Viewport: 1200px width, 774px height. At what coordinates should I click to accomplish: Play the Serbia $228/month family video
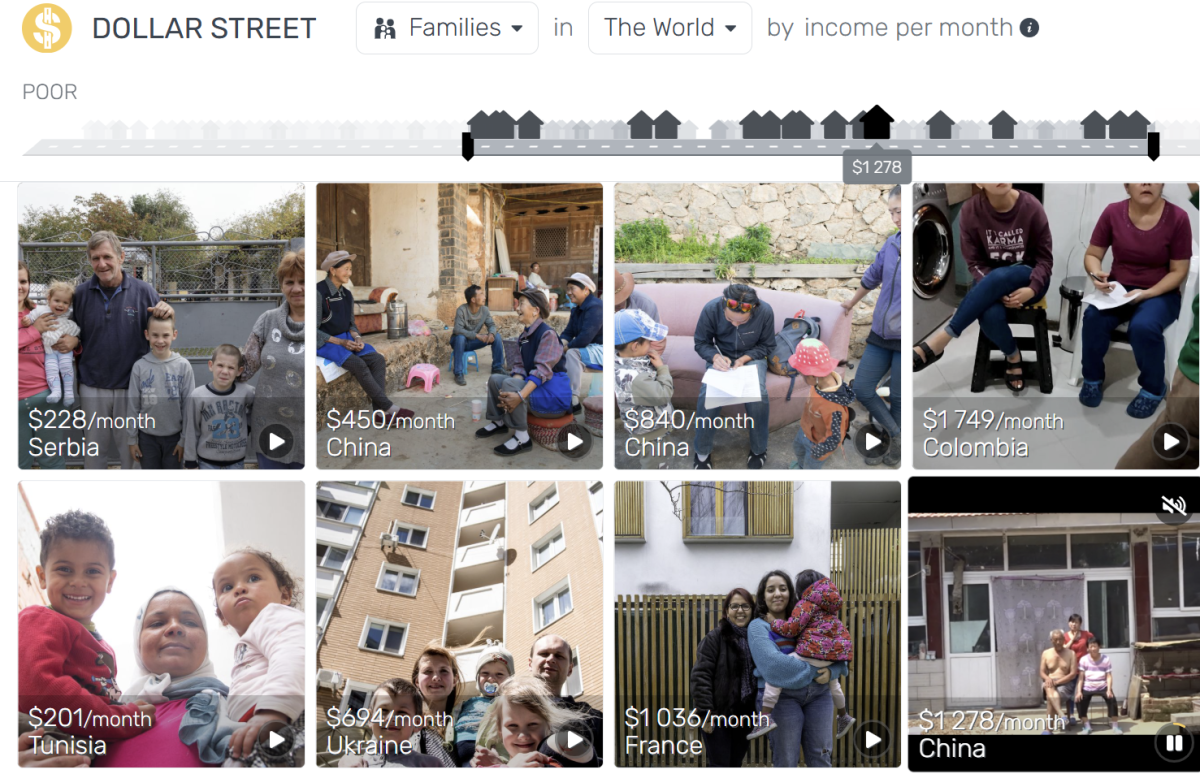276,440
